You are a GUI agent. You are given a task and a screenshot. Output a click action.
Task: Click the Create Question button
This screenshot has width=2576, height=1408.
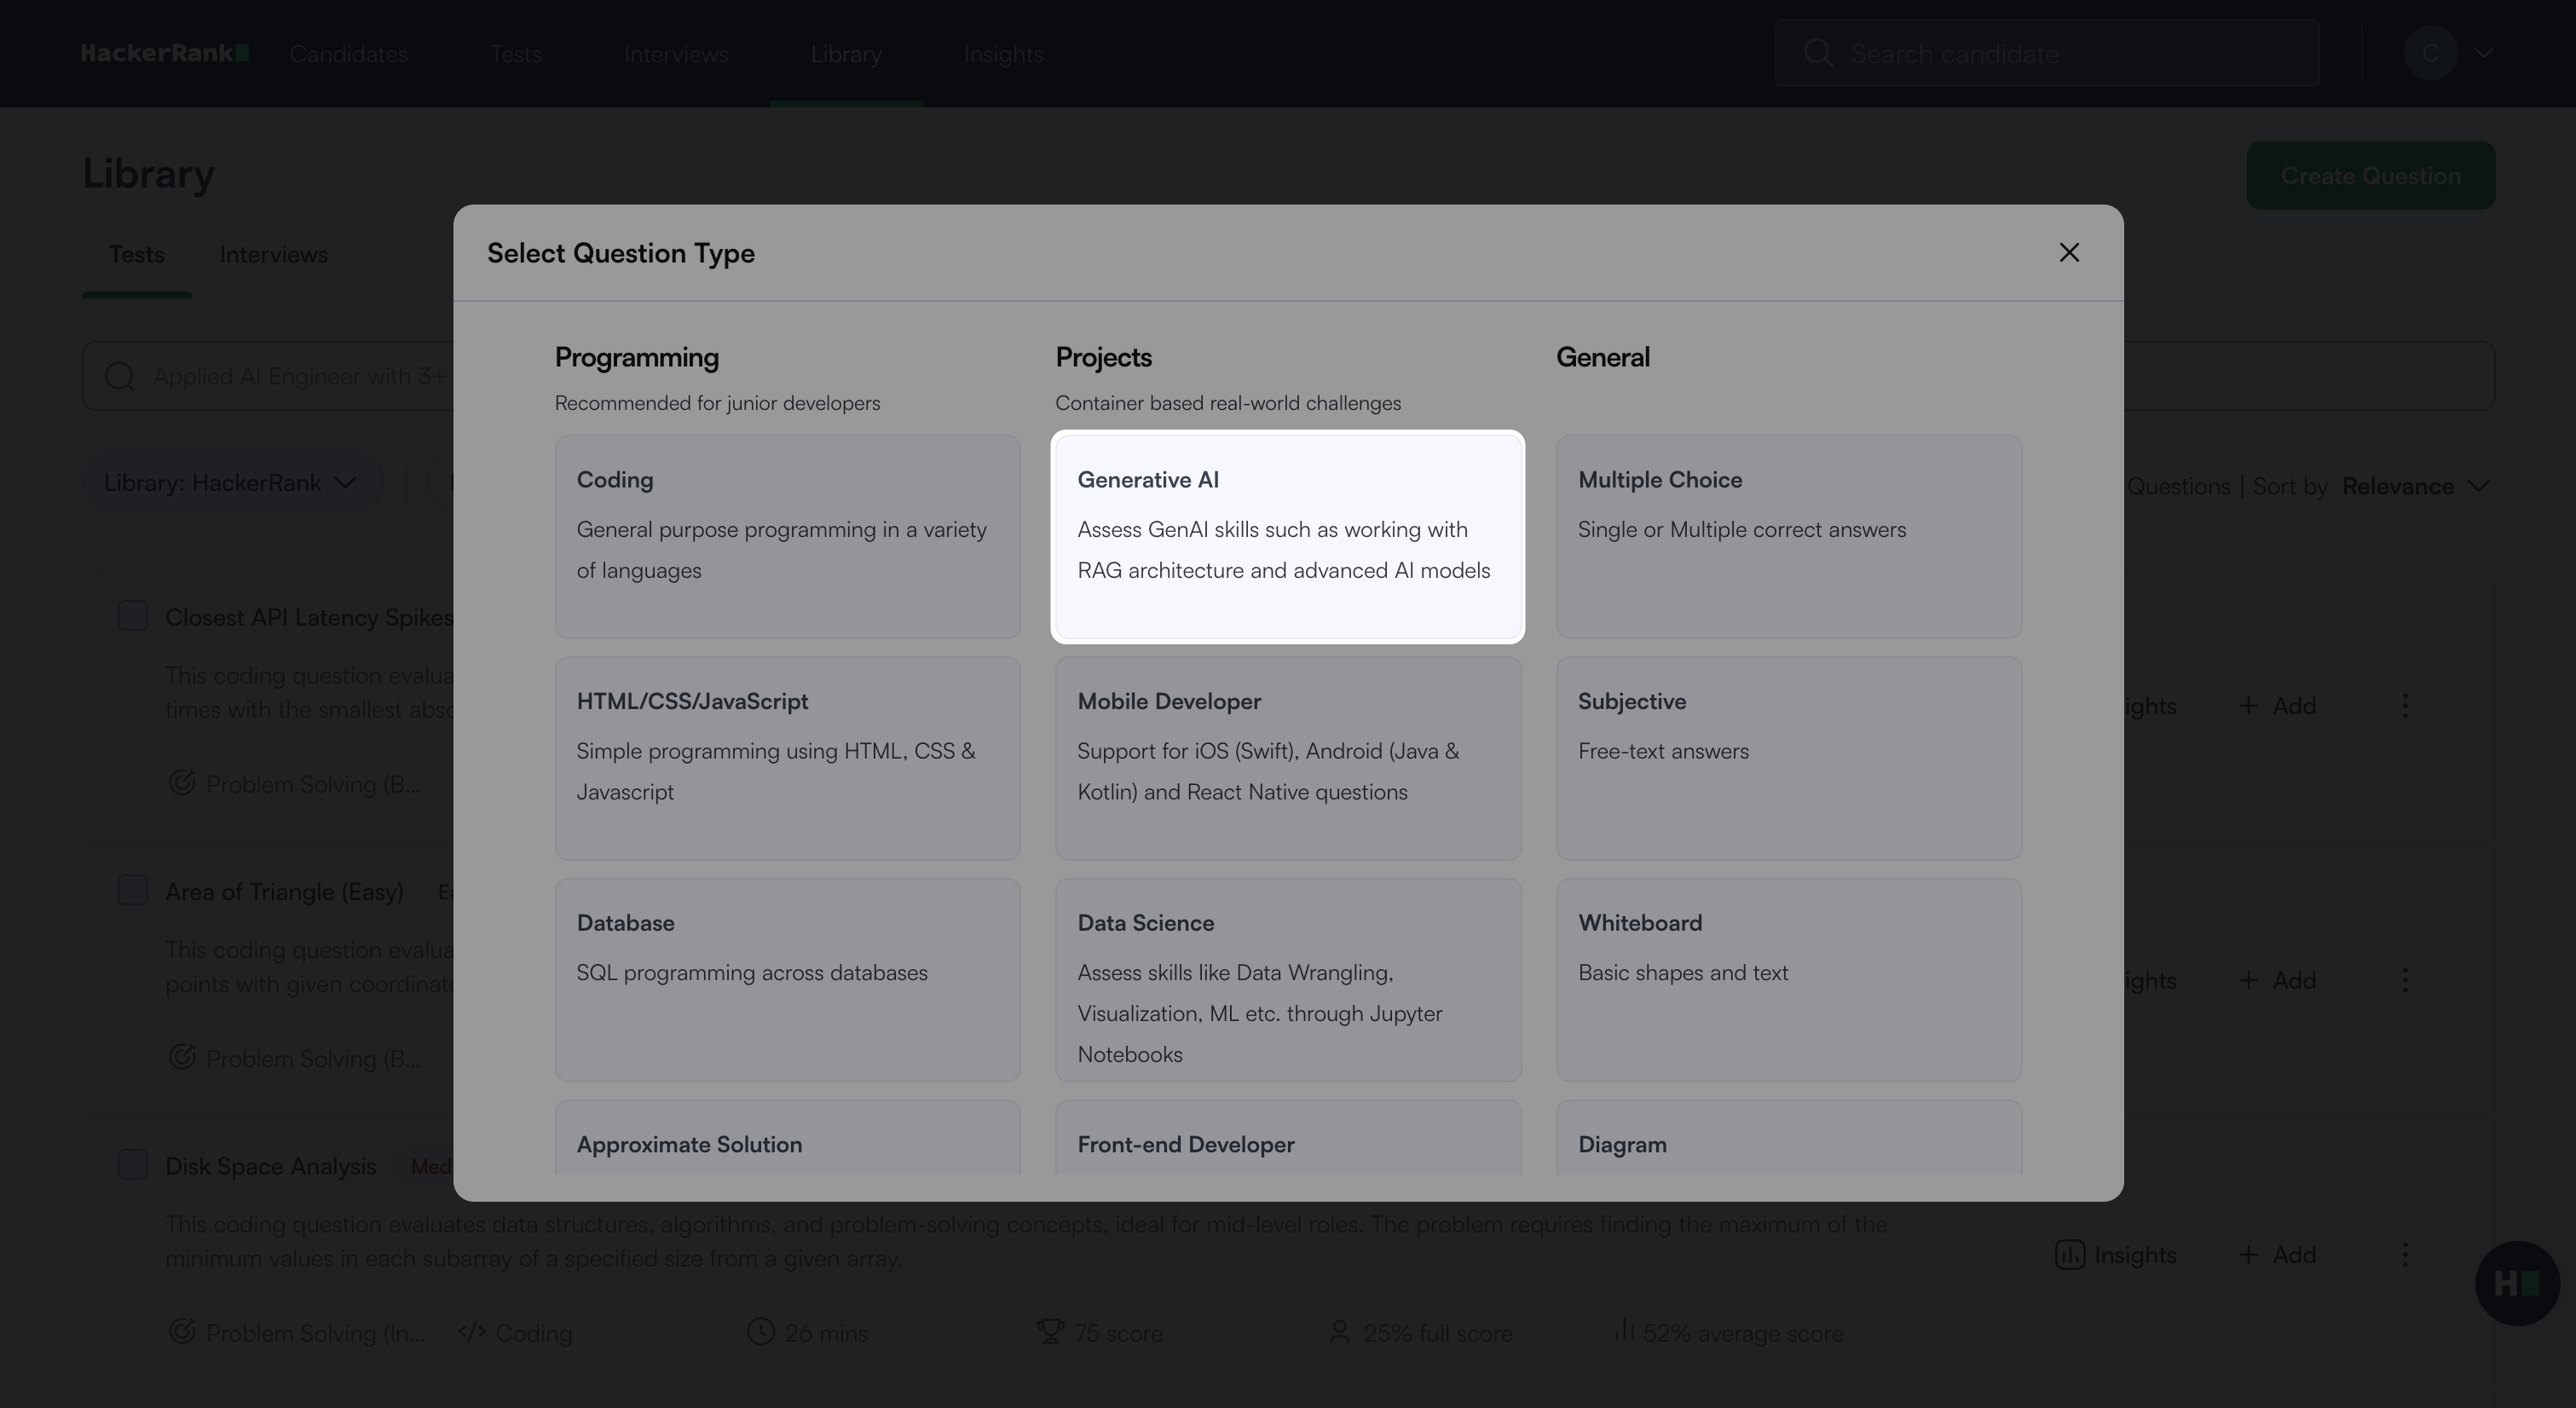(x=2370, y=176)
